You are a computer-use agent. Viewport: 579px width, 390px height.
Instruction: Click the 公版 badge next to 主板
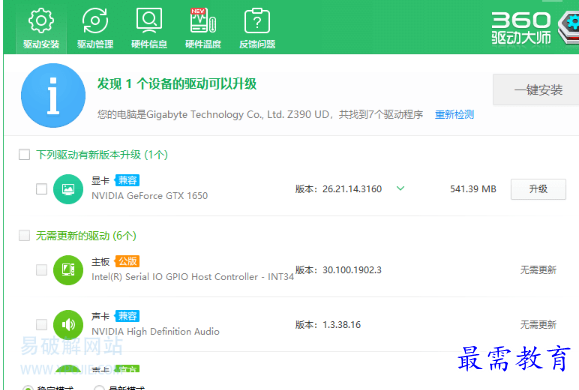127,261
